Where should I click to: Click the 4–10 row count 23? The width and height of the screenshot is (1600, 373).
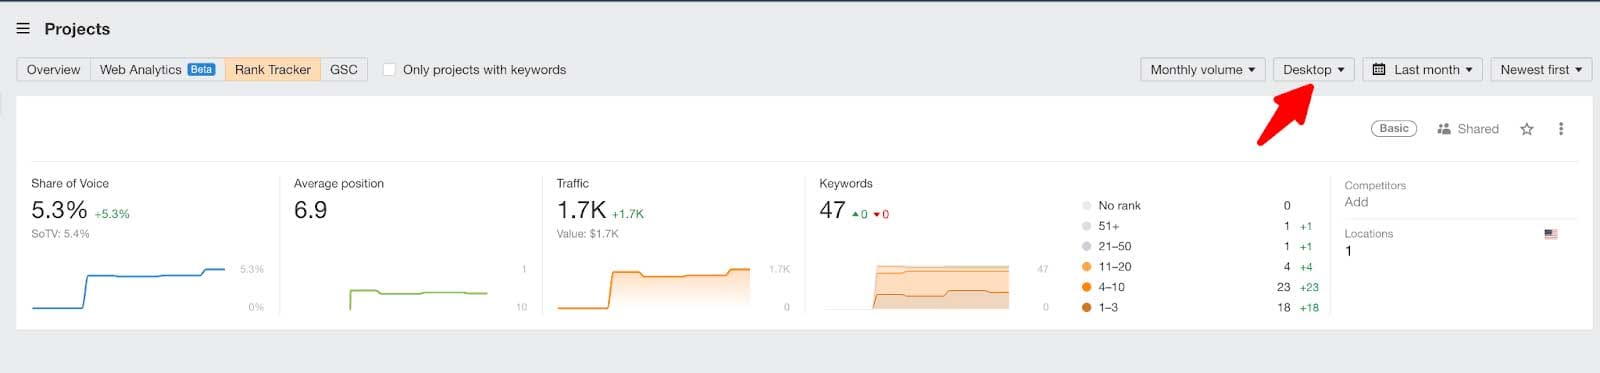pos(1283,287)
